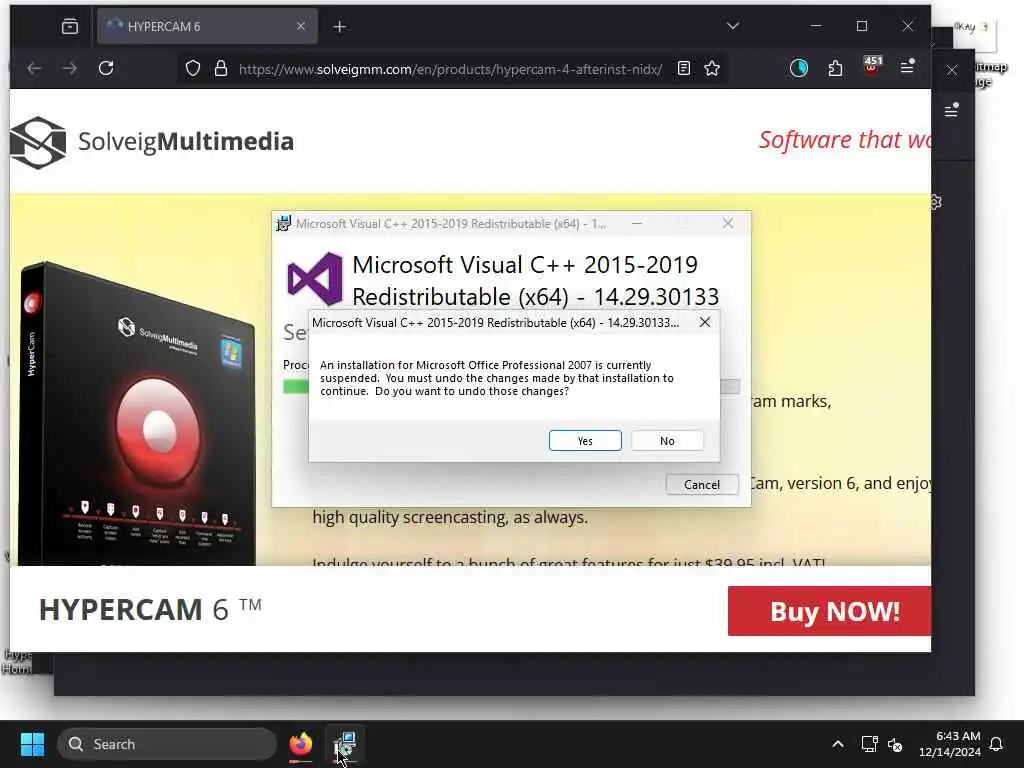Close the HYPERCAM 6 tab
Screen dimensions: 1024x768
[x=300, y=26]
